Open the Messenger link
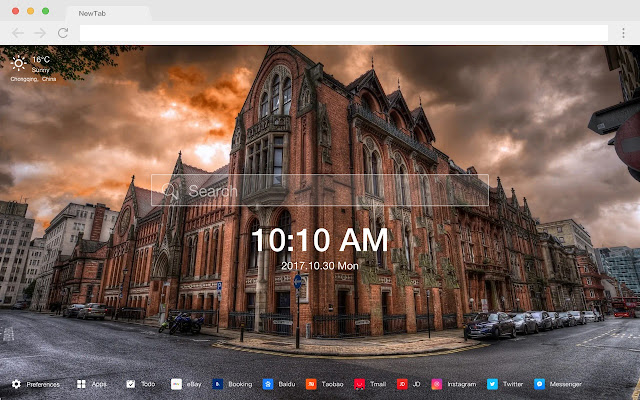 coord(566,384)
